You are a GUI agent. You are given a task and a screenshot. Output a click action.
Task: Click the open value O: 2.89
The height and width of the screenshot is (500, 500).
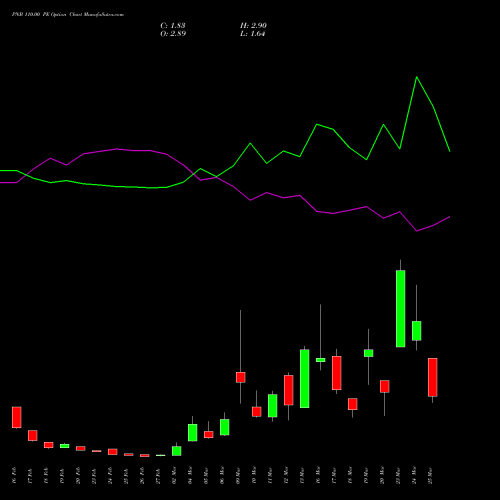click(x=173, y=33)
